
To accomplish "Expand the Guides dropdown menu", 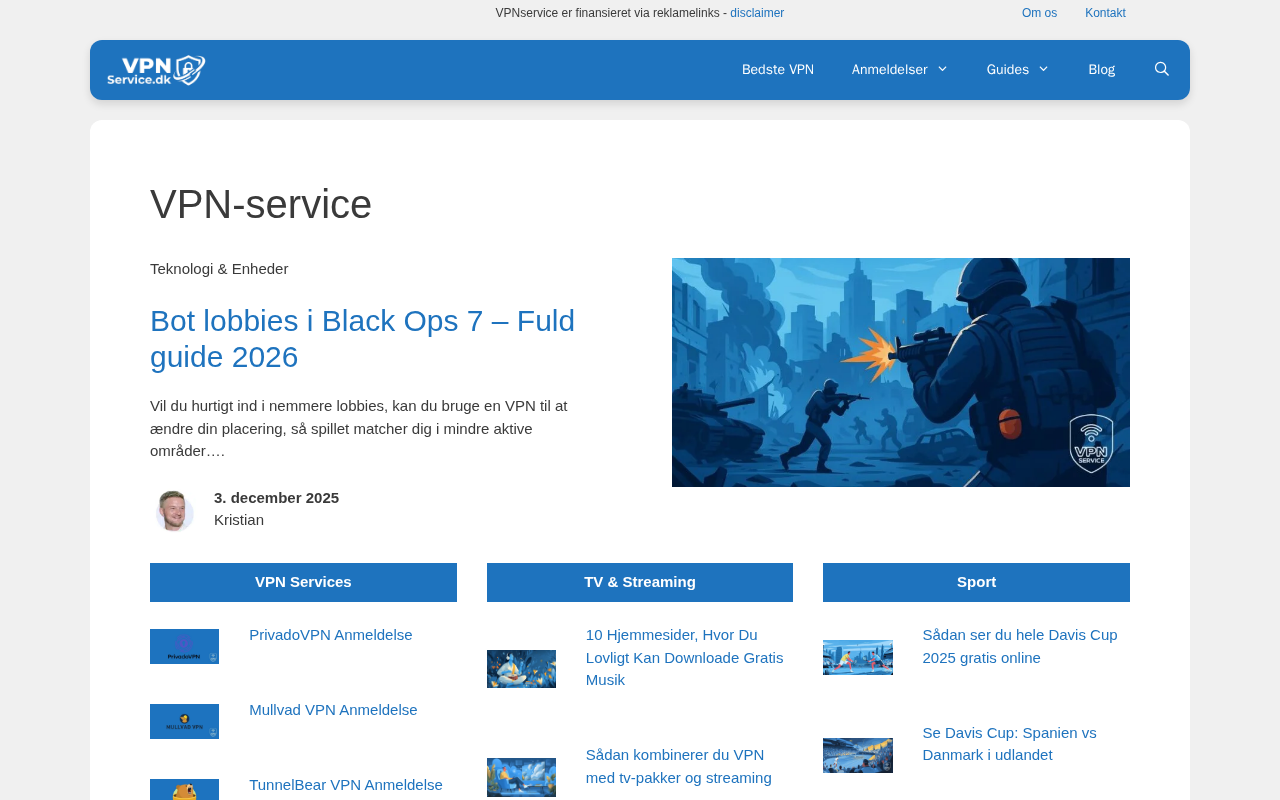I will click(x=1018, y=70).
